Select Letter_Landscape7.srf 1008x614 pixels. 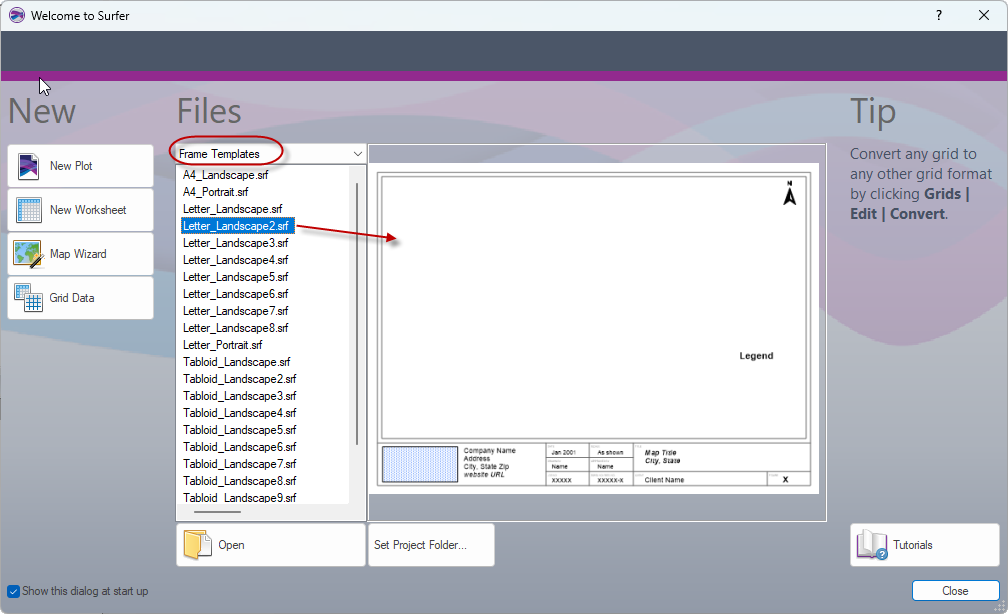[x=235, y=311]
